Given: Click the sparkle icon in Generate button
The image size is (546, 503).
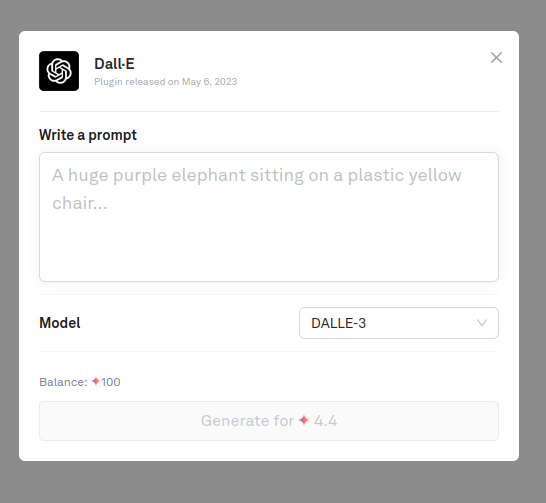Looking at the screenshot, I should pyautogui.click(x=304, y=421).
